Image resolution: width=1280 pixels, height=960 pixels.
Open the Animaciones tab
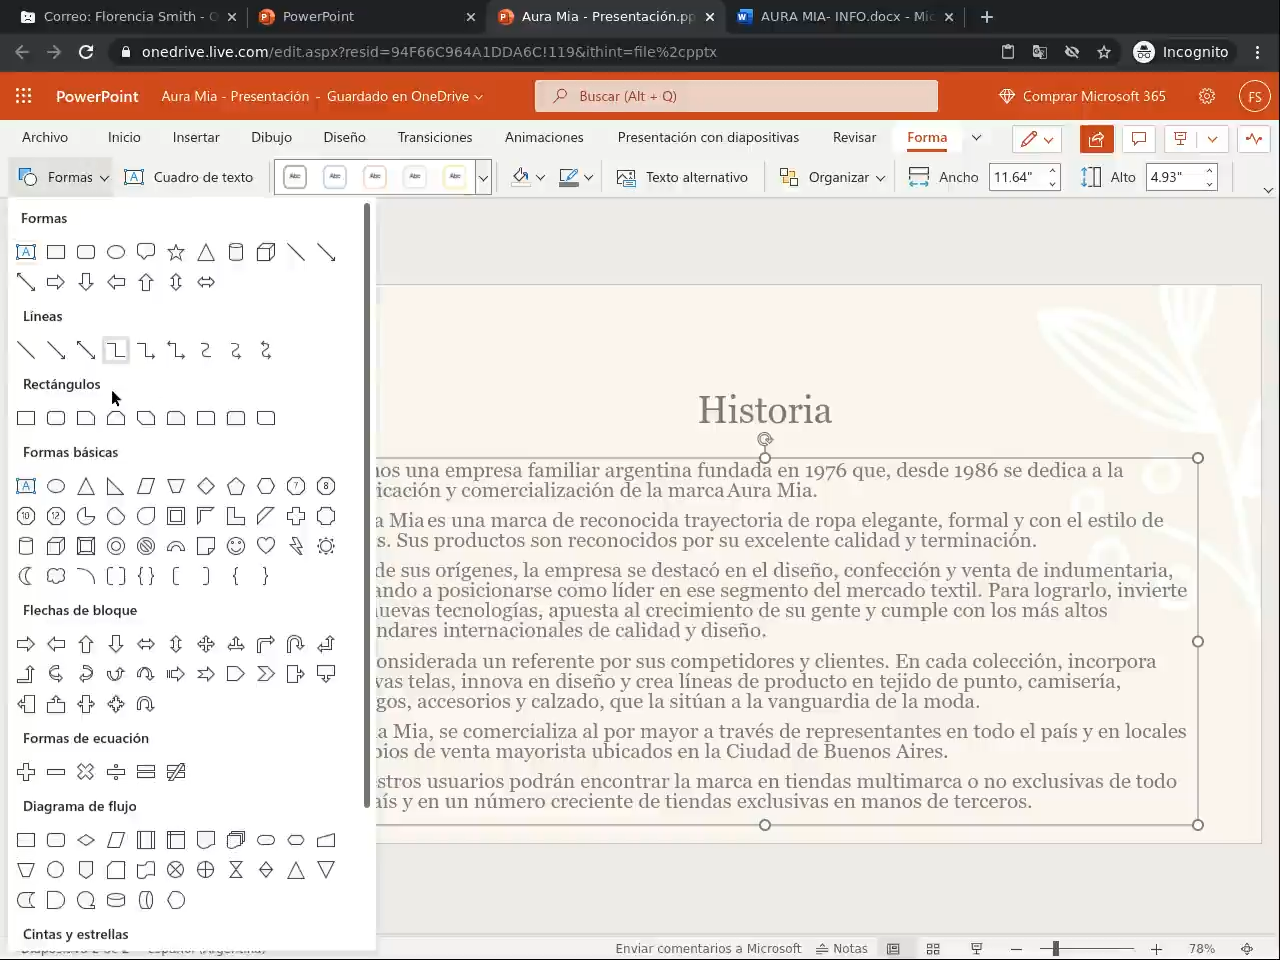[x=544, y=138]
